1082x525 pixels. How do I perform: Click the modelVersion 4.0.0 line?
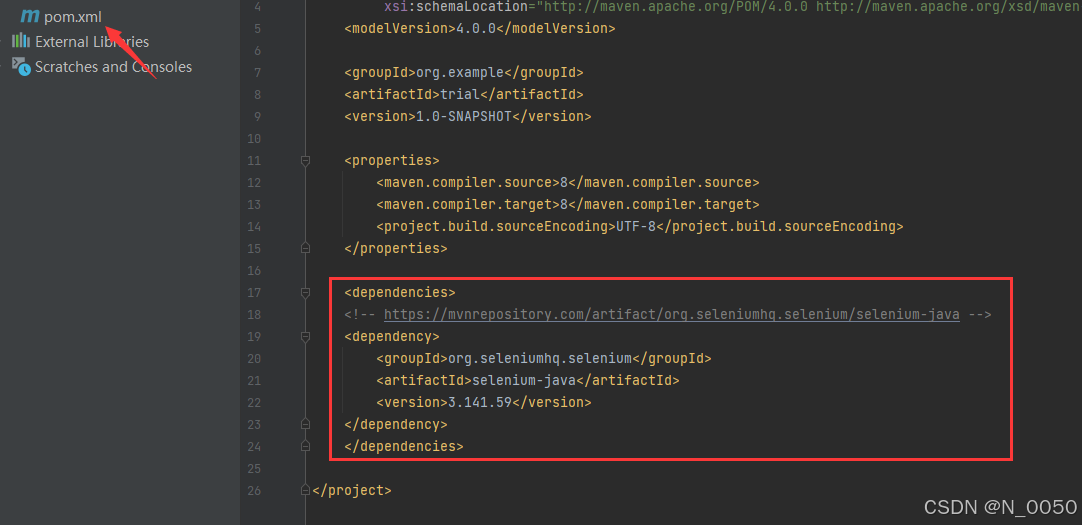[x=479, y=29]
